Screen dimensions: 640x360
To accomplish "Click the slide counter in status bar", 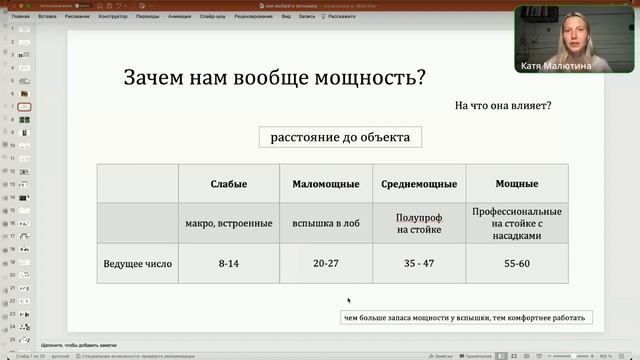I will pyautogui.click(x=30, y=356).
